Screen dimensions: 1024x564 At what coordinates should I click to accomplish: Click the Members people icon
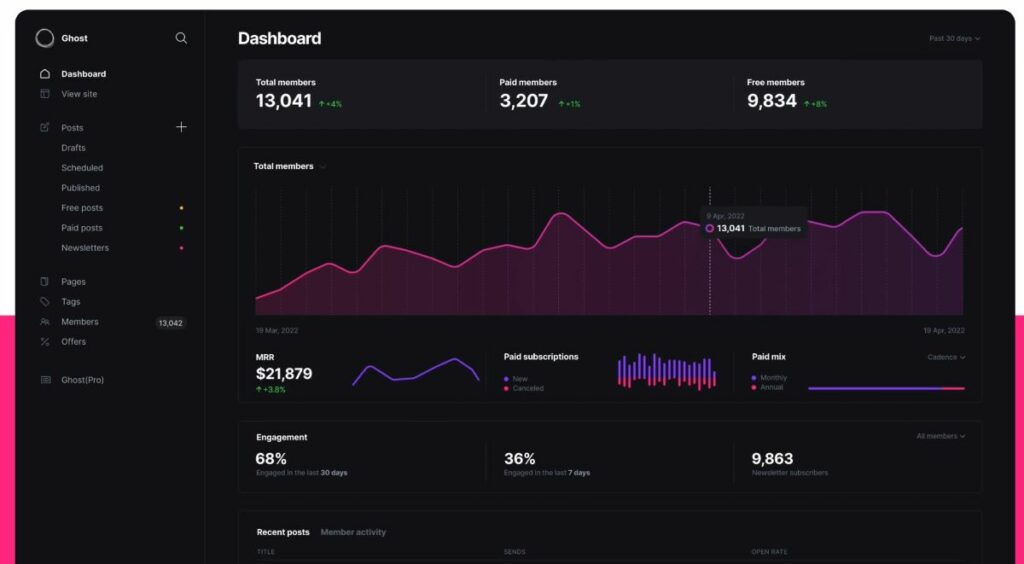click(44, 322)
